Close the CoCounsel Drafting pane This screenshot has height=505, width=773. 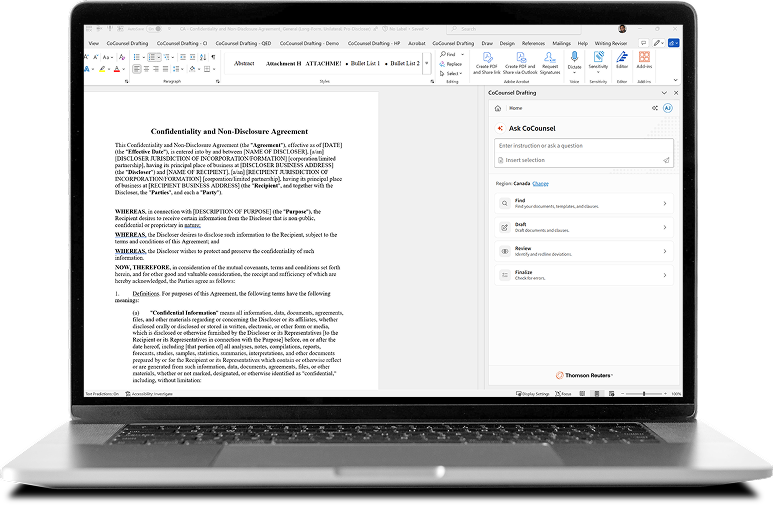(x=676, y=93)
